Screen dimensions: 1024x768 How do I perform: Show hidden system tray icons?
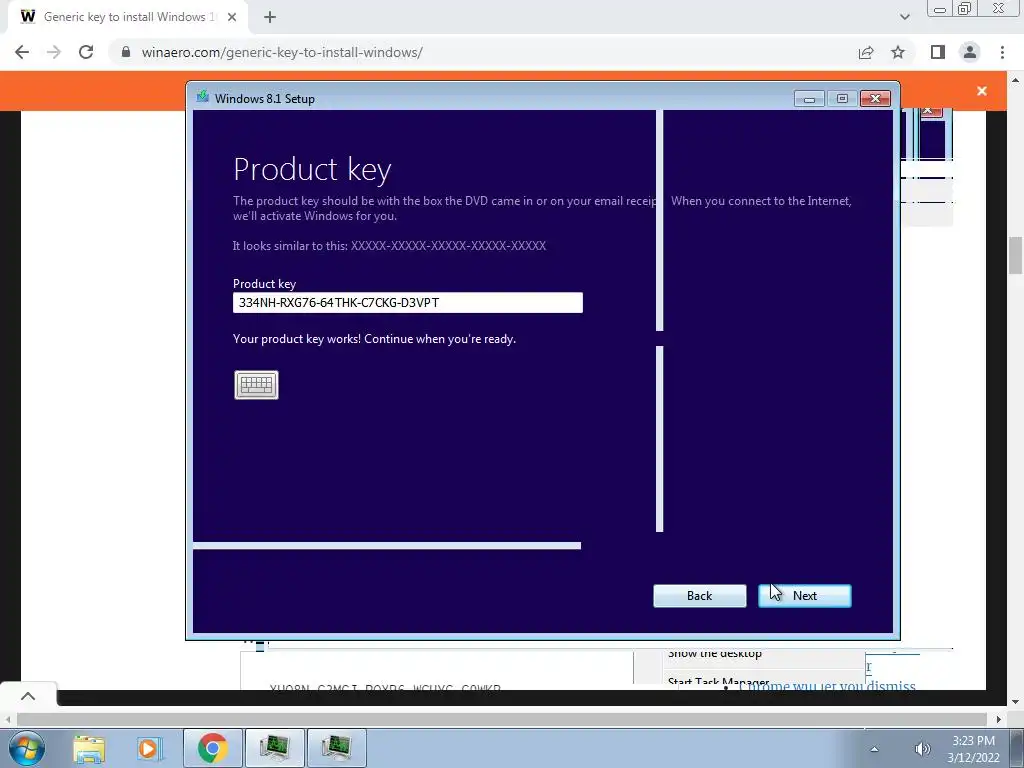click(x=874, y=749)
